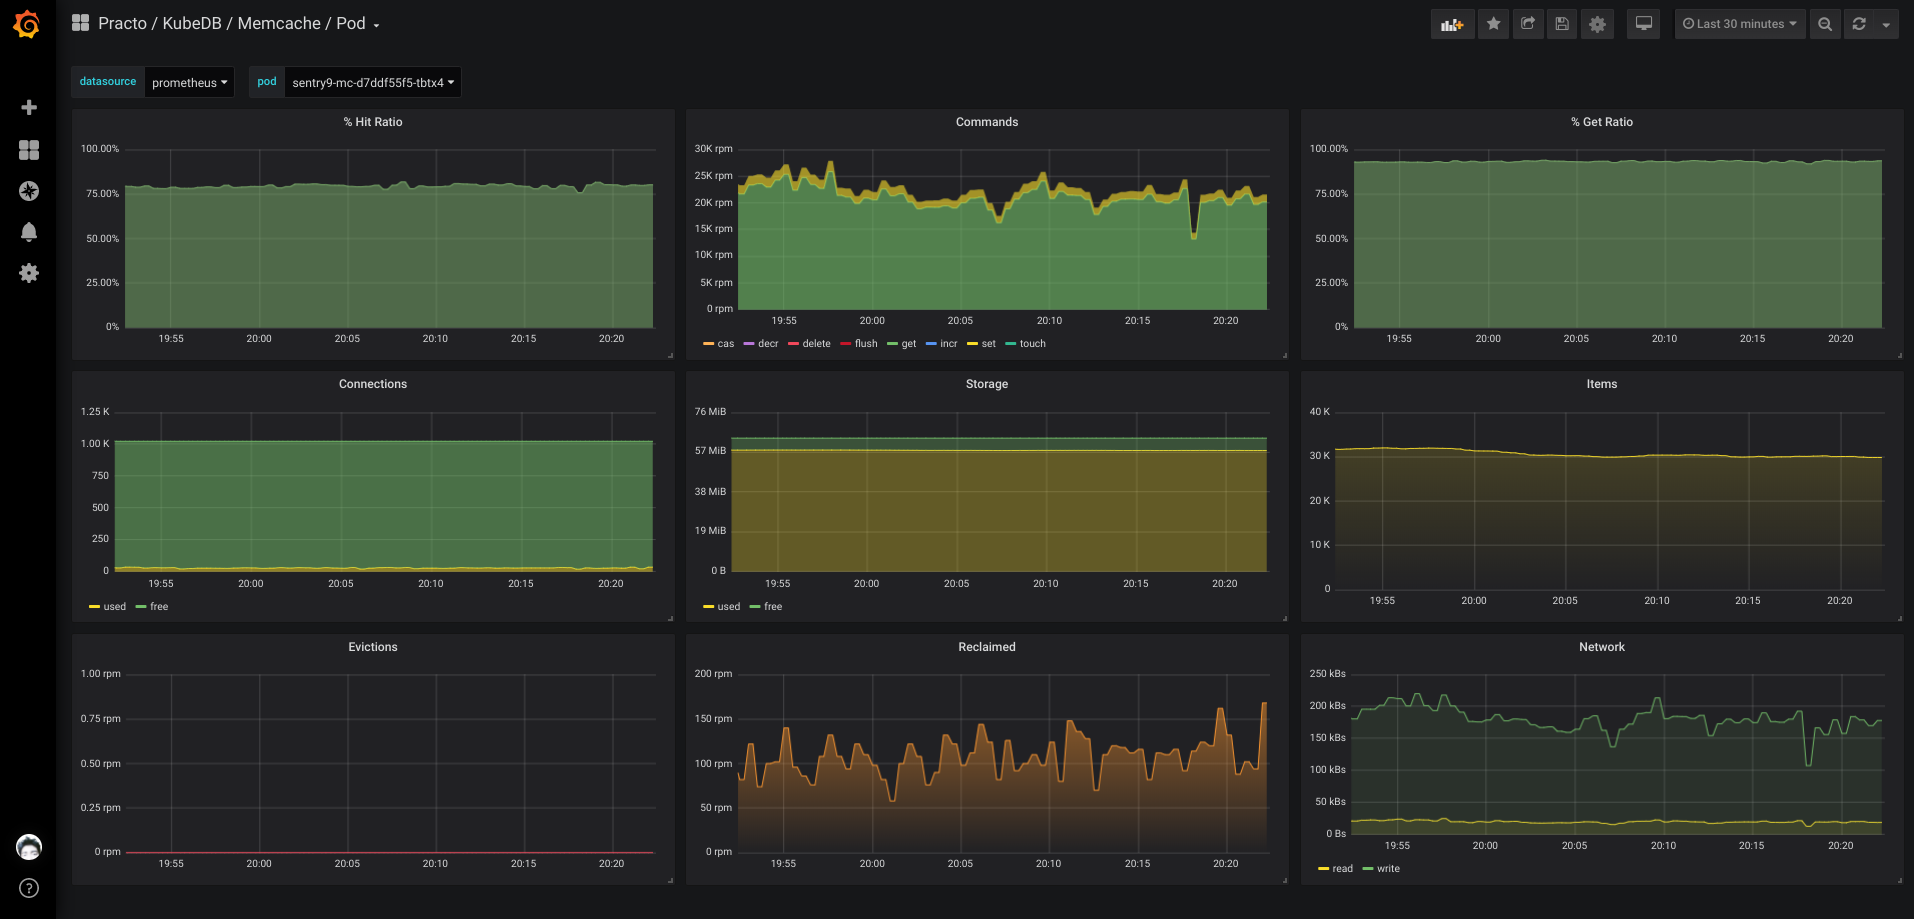Click the Add panel toolbar icon
The width and height of the screenshot is (1914, 919).
click(x=1452, y=24)
